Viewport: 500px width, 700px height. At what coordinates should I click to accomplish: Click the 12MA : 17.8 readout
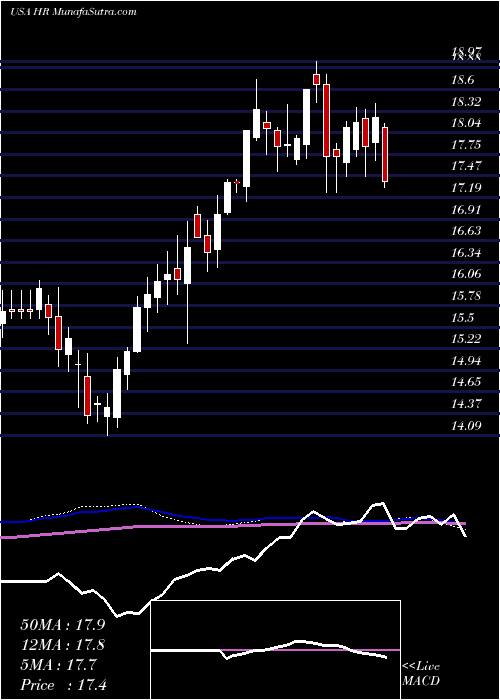point(65,645)
